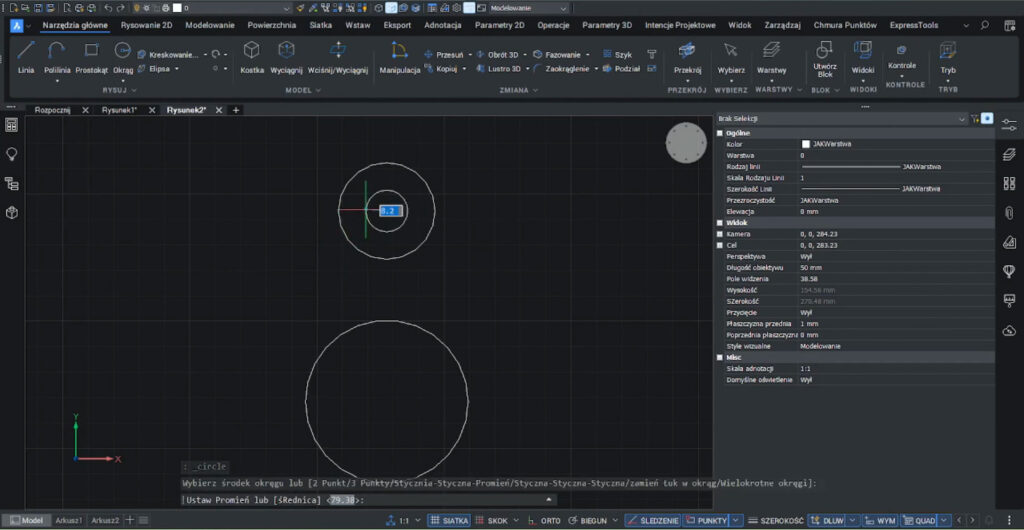Screen dimensions: 1024x530
Task: Open the Chmura Punktów ribbon tab
Action: (845, 25)
